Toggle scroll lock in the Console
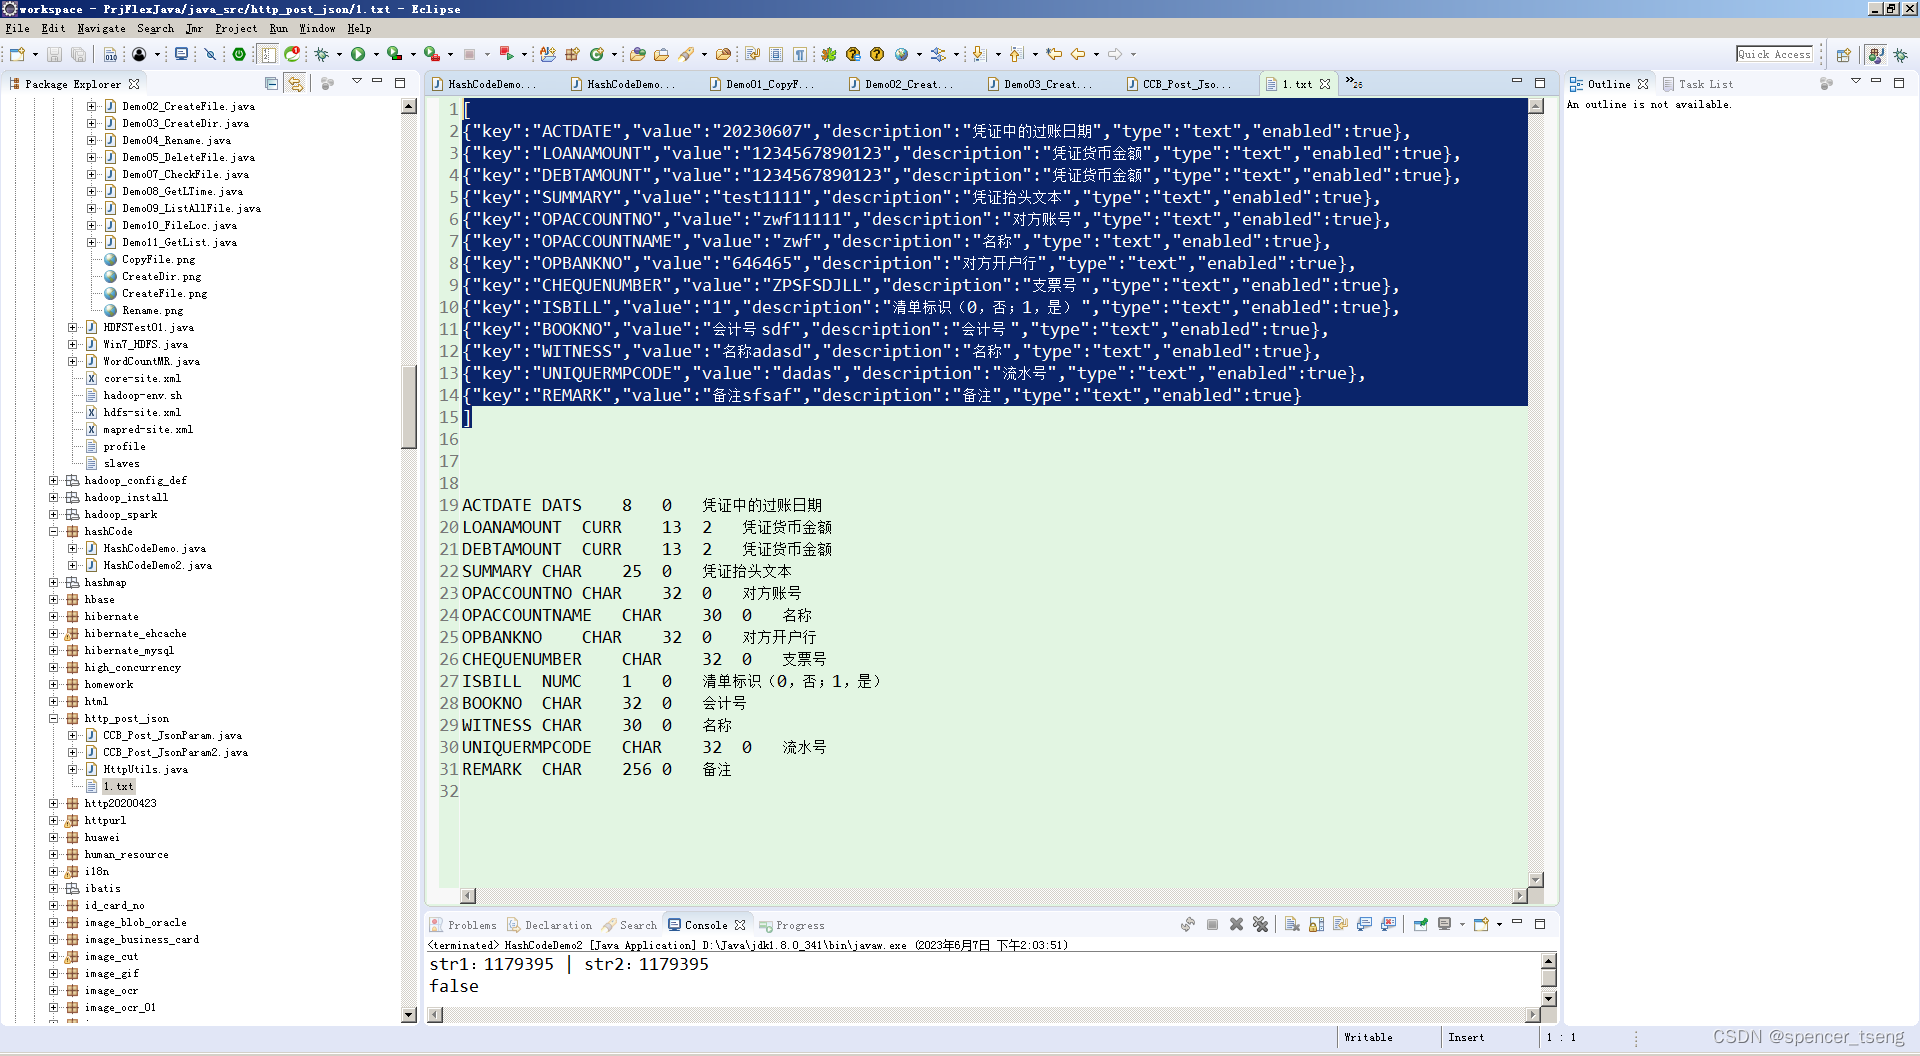Screen dimensions: 1920x1056 pos(1314,924)
